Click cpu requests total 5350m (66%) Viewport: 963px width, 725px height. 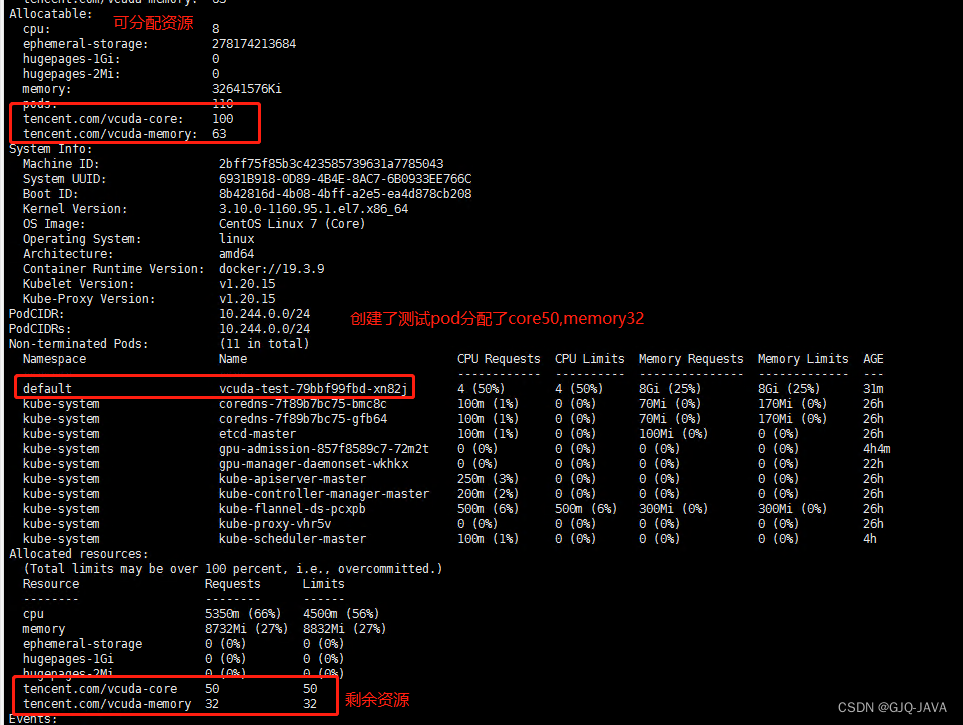[x=243, y=613]
